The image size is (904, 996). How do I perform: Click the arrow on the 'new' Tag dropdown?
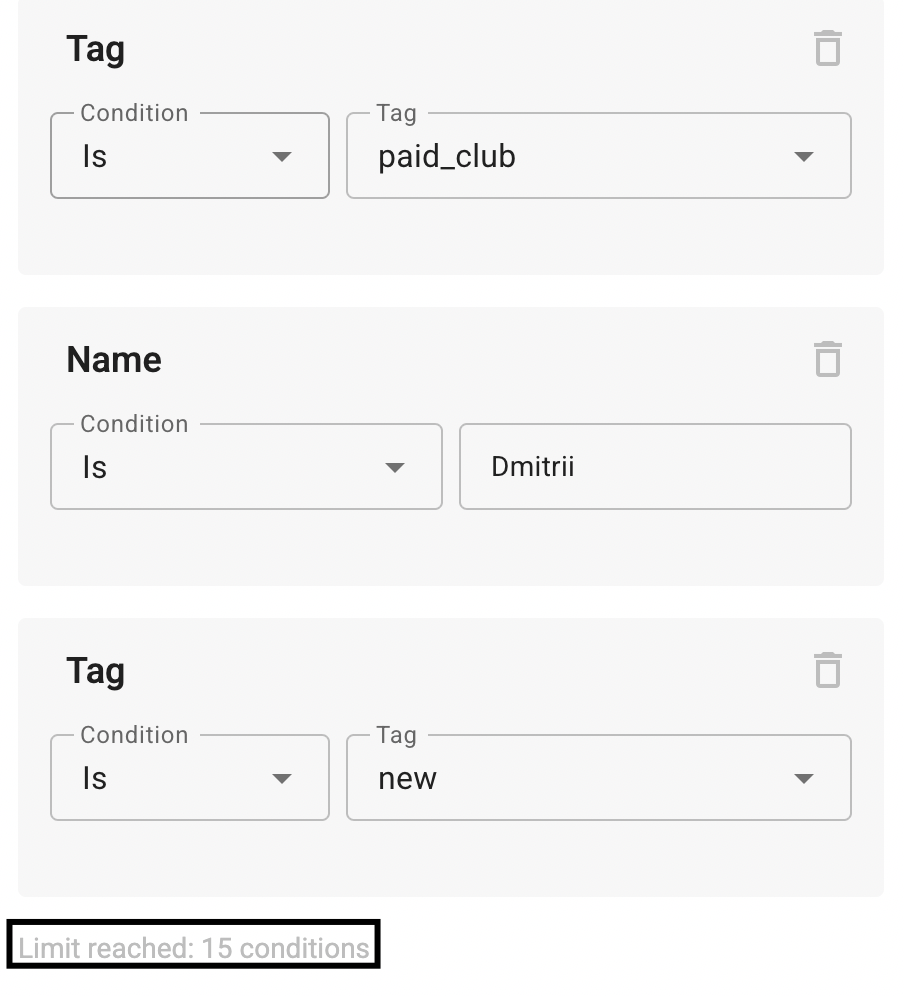click(x=803, y=779)
